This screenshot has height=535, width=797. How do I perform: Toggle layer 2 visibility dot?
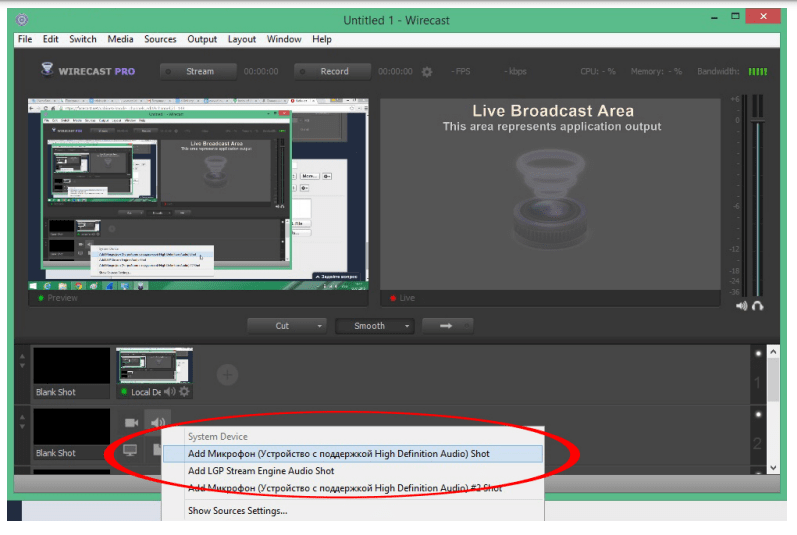[x=758, y=415]
